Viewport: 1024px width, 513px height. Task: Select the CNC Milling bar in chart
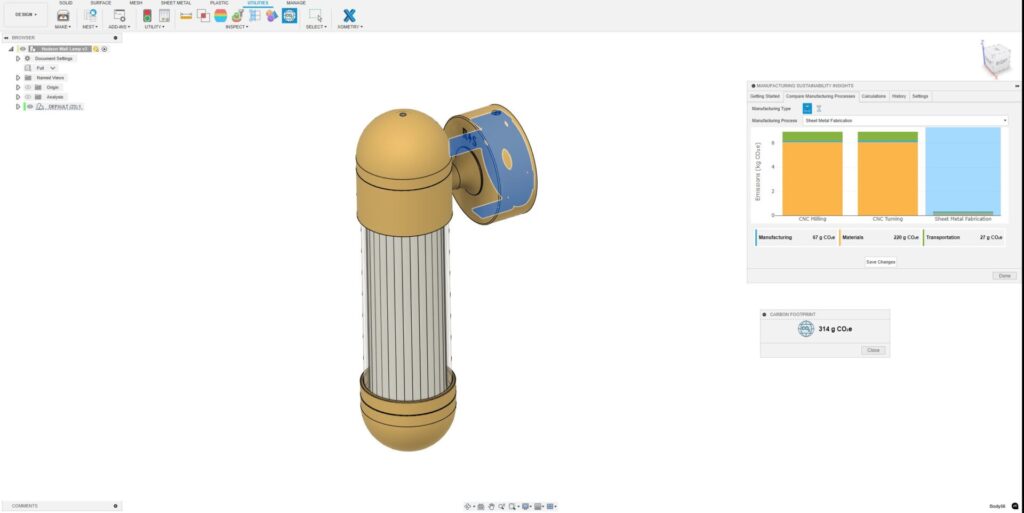coord(812,174)
